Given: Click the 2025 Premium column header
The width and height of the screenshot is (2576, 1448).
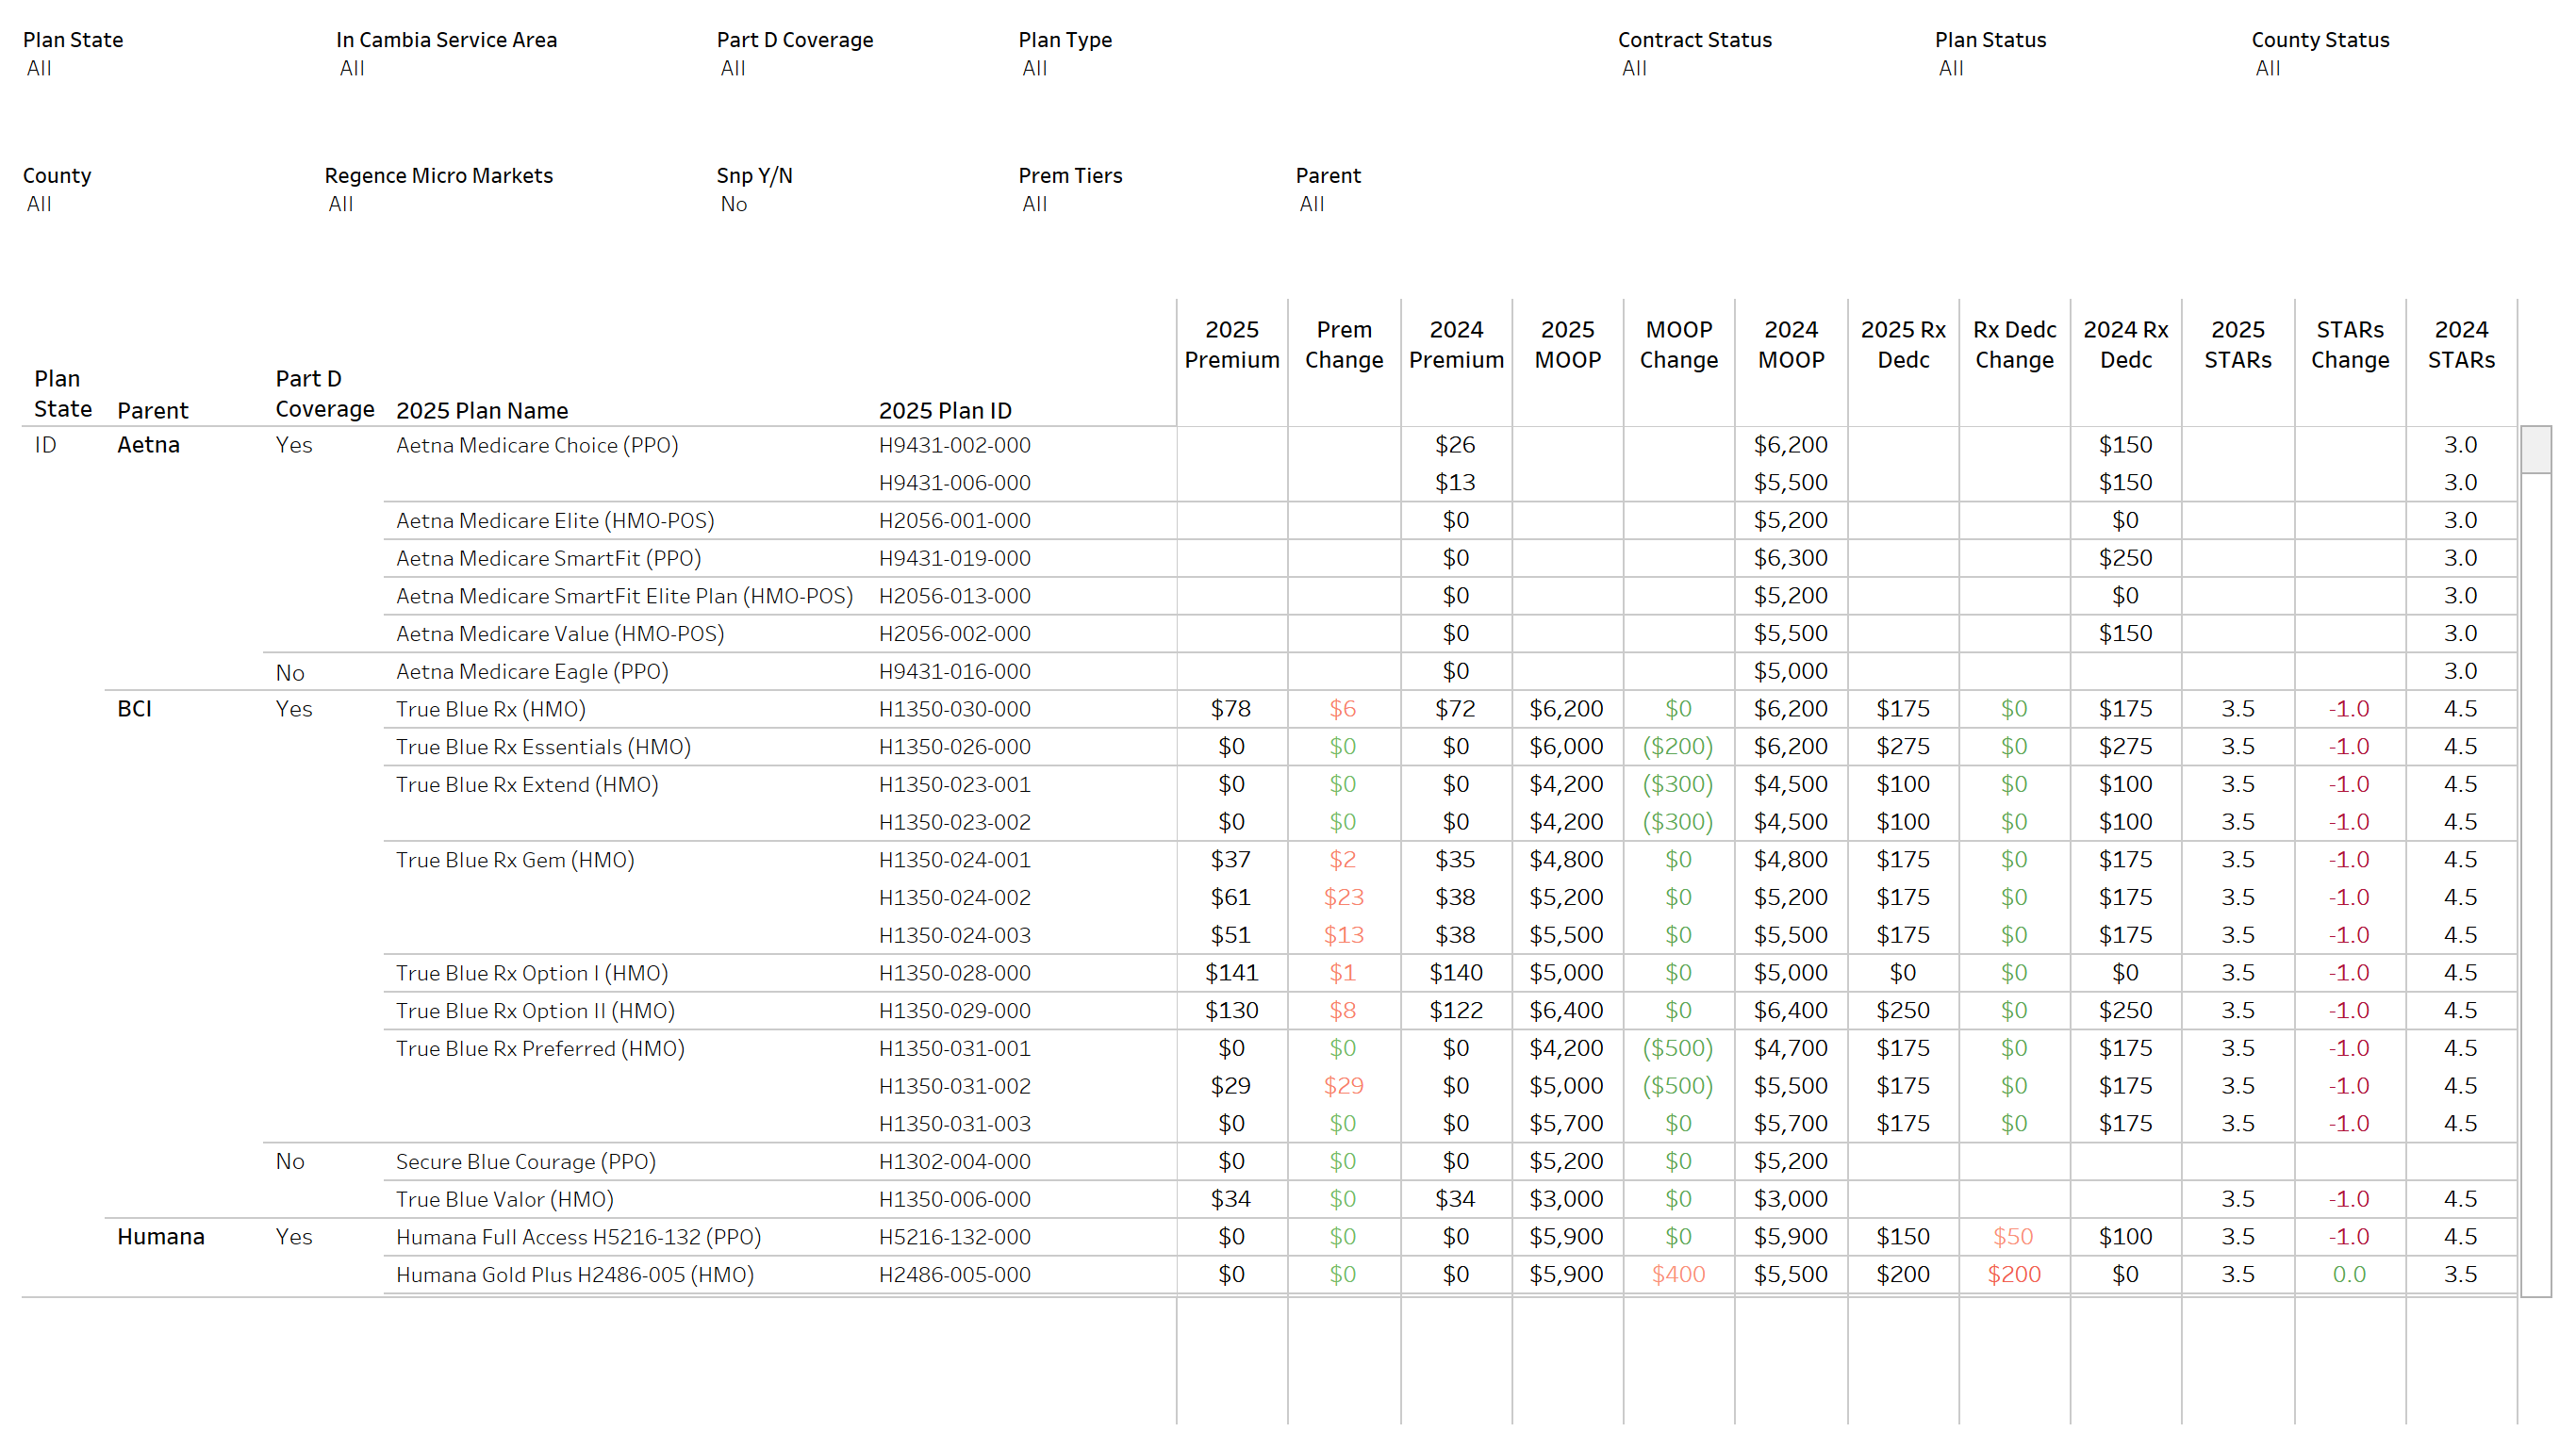Looking at the screenshot, I should (1231, 344).
